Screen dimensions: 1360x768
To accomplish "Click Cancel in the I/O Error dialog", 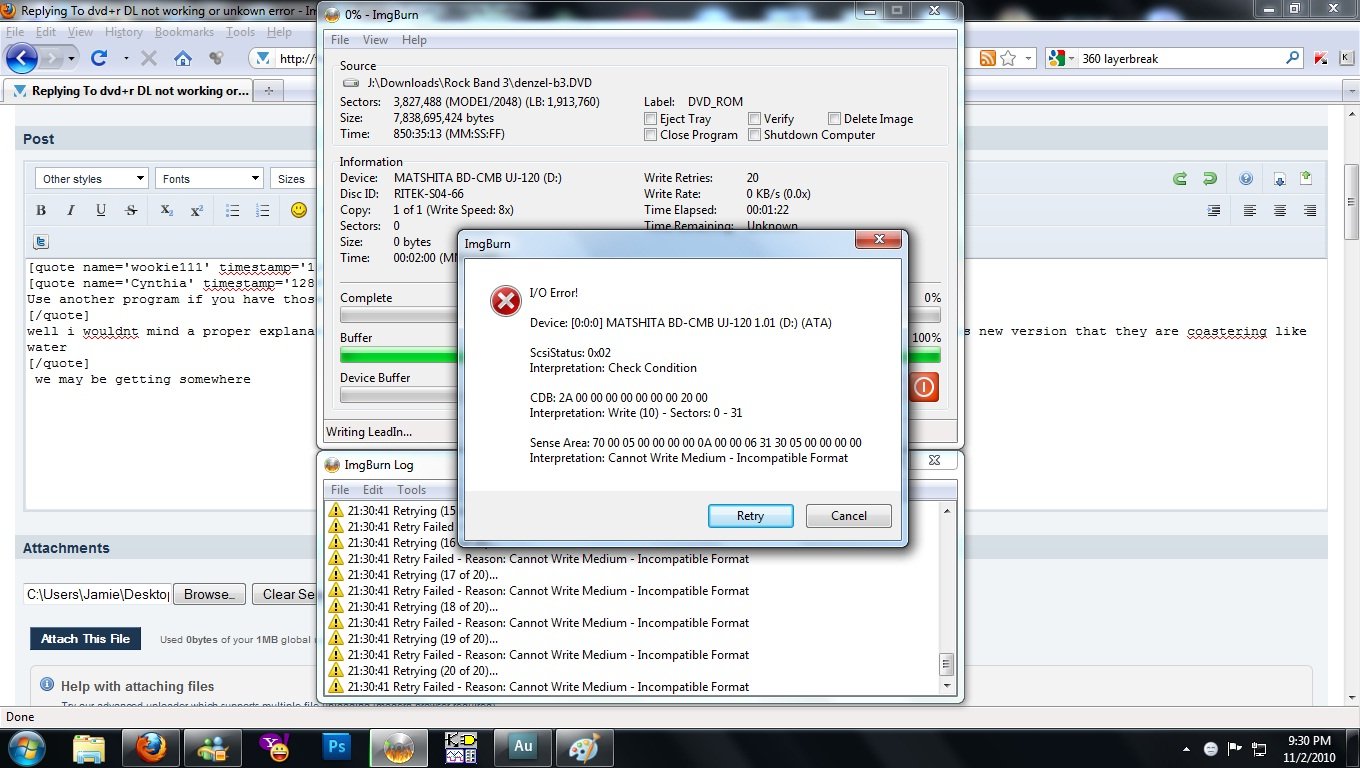I will [849, 516].
